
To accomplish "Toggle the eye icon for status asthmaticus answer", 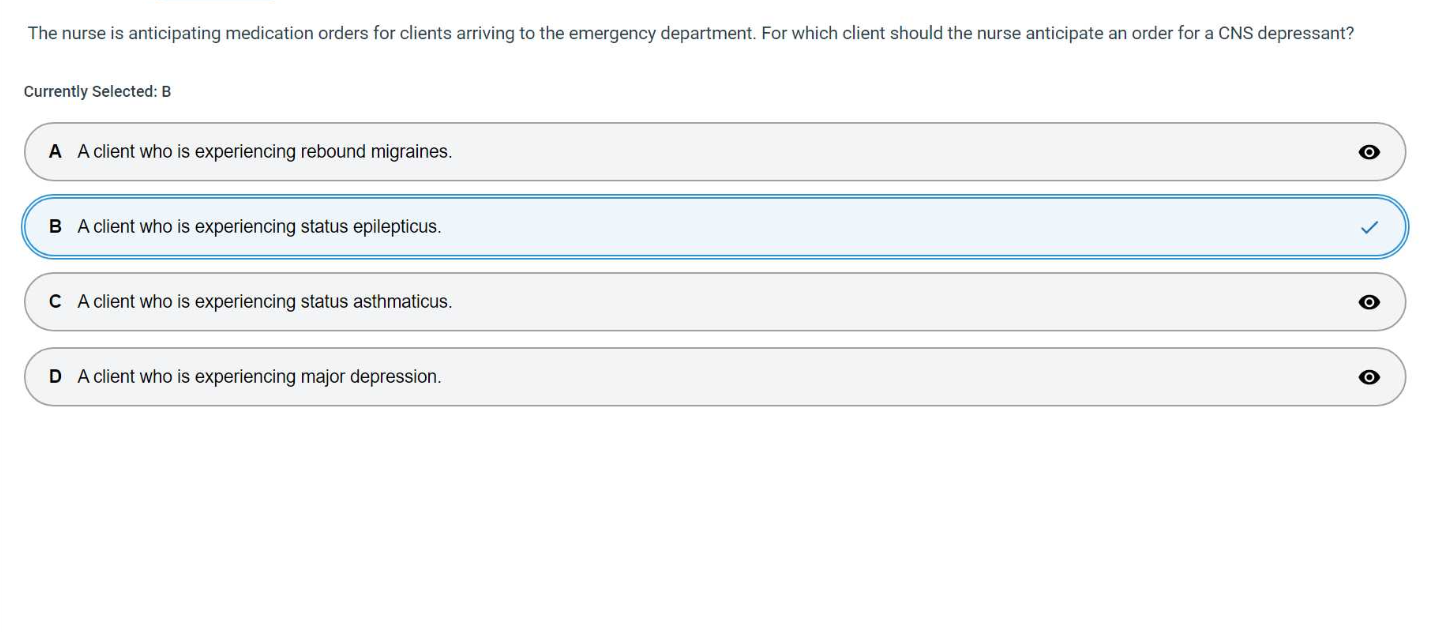I will coord(1369,302).
